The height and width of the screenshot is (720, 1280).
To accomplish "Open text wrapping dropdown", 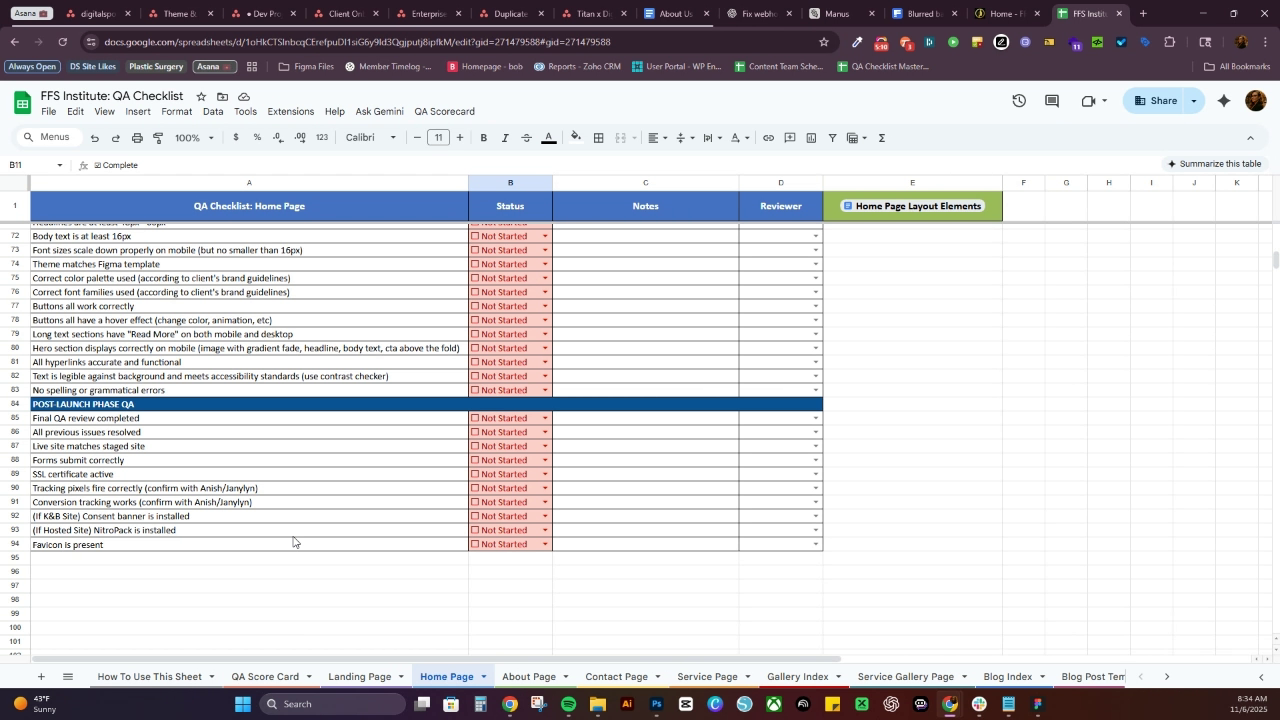I will 713,138.
